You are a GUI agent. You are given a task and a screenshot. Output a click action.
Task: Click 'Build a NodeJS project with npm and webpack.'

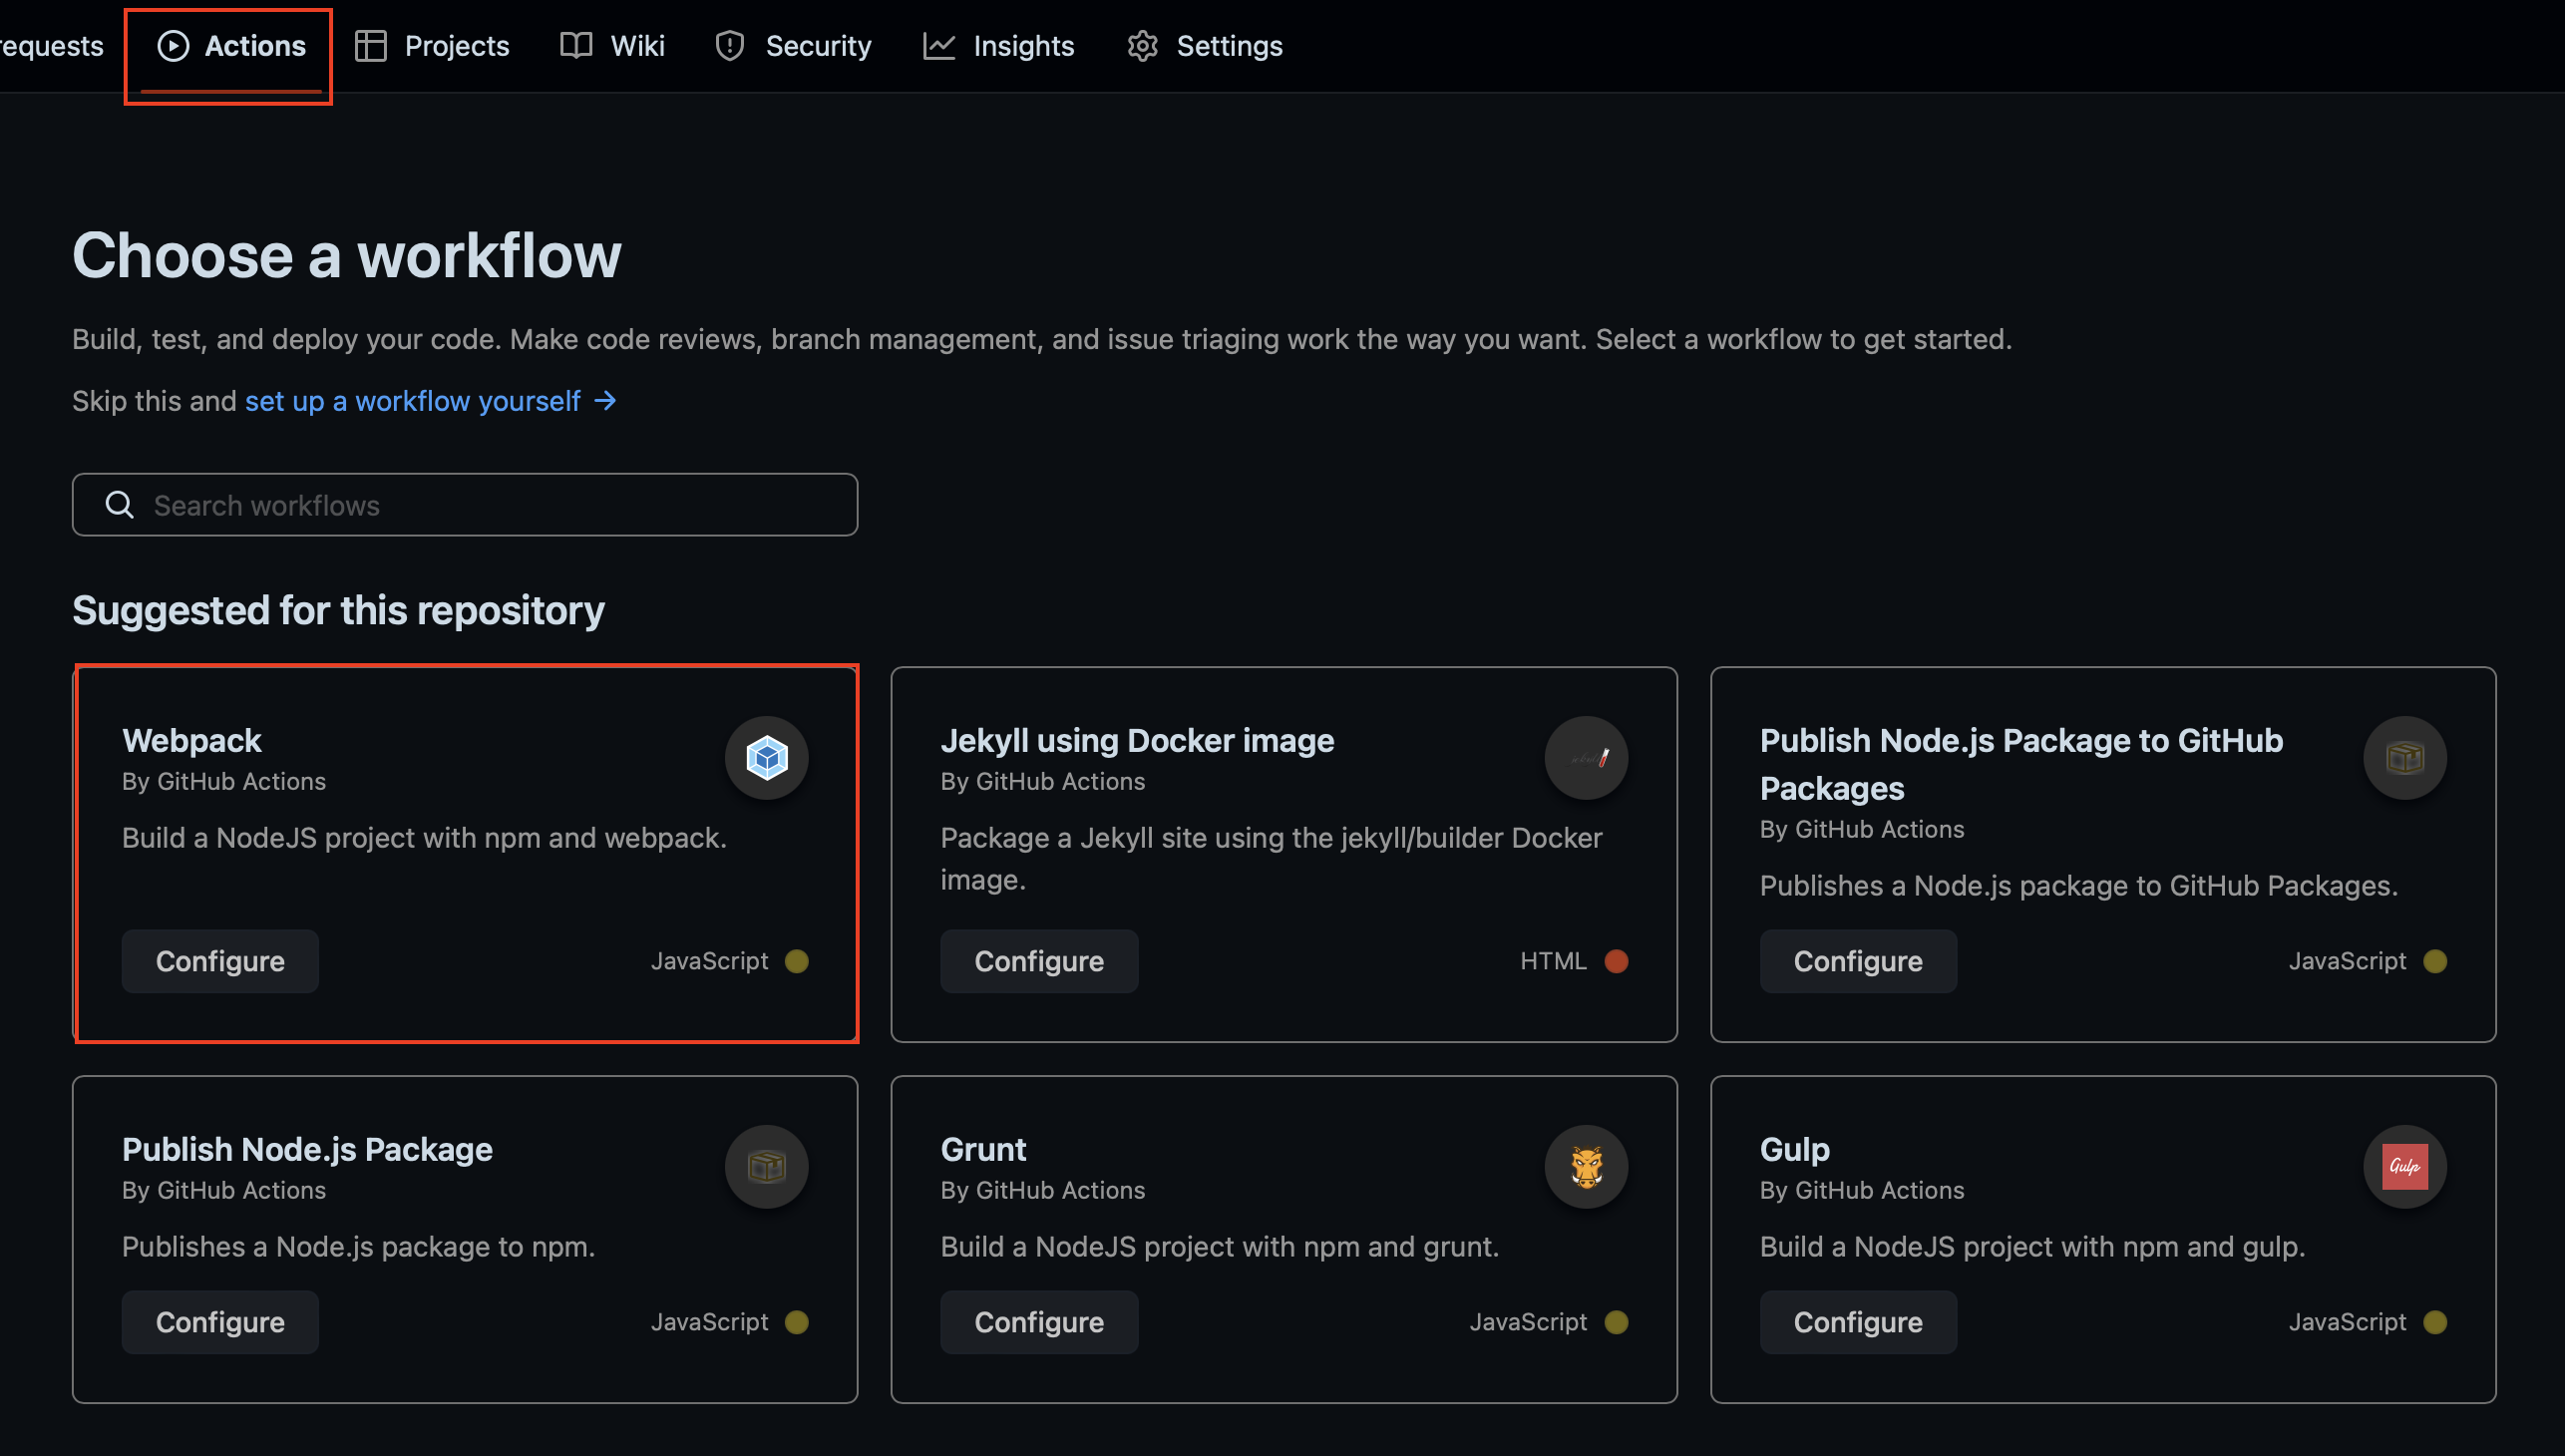click(424, 838)
